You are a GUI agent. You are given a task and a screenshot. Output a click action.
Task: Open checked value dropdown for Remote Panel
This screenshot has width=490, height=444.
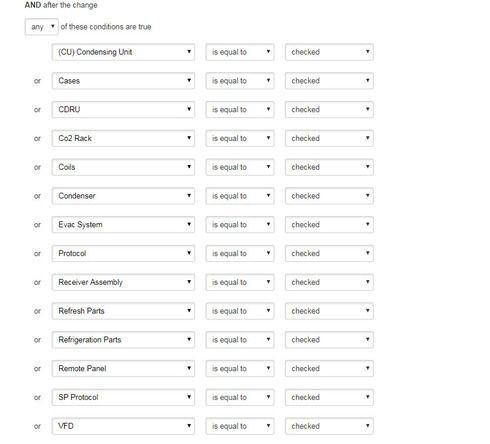(329, 369)
